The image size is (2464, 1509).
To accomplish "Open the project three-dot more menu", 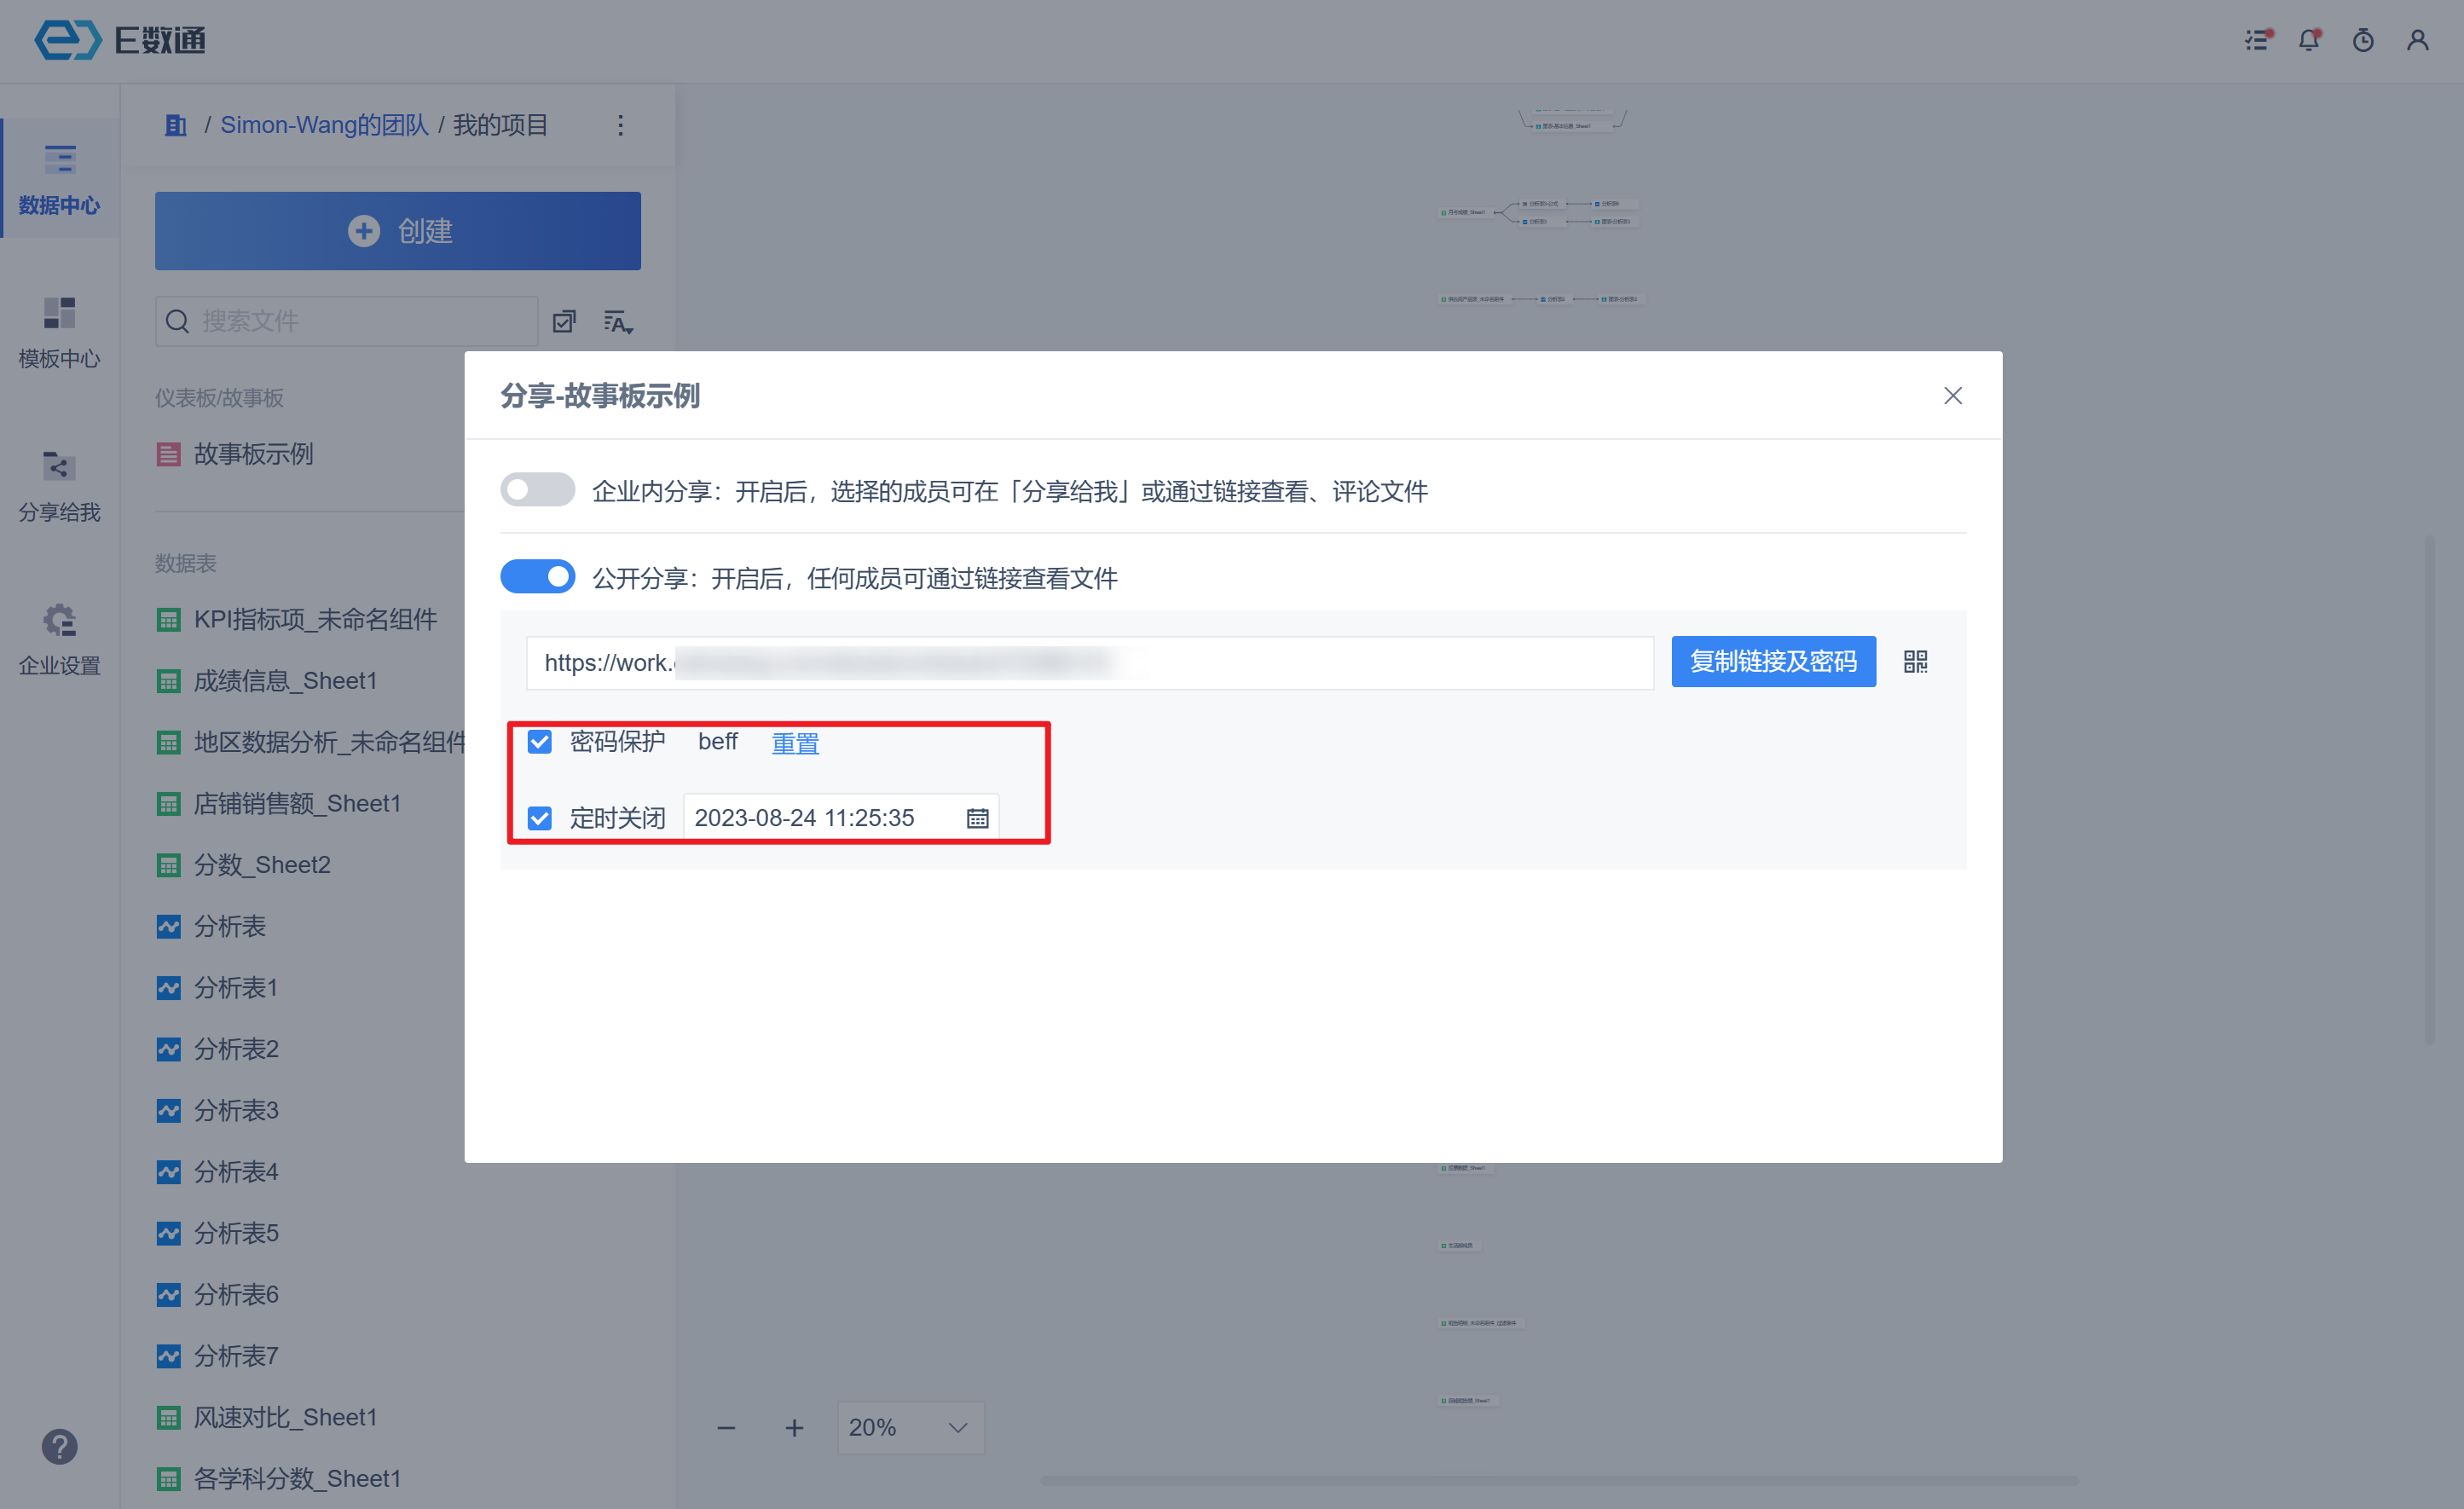I will (x=620, y=125).
